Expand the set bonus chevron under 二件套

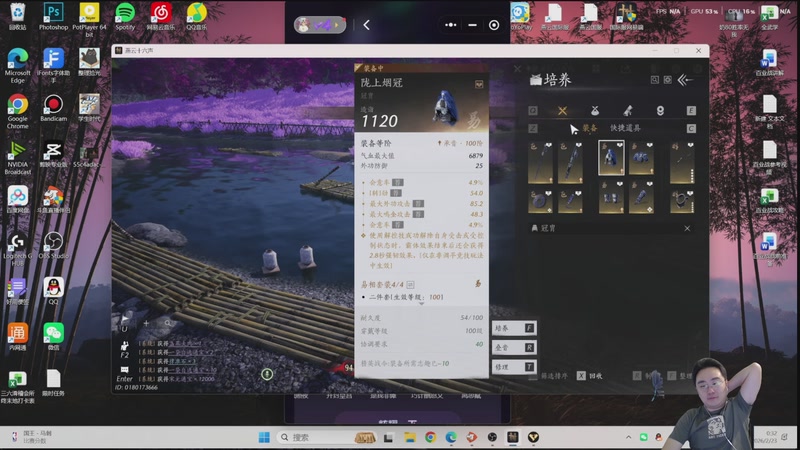click(x=421, y=304)
